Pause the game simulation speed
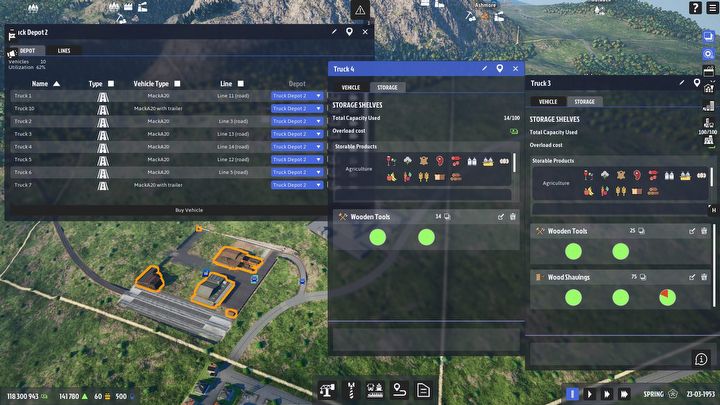The width and height of the screenshot is (720, 405). click(572, 393)
